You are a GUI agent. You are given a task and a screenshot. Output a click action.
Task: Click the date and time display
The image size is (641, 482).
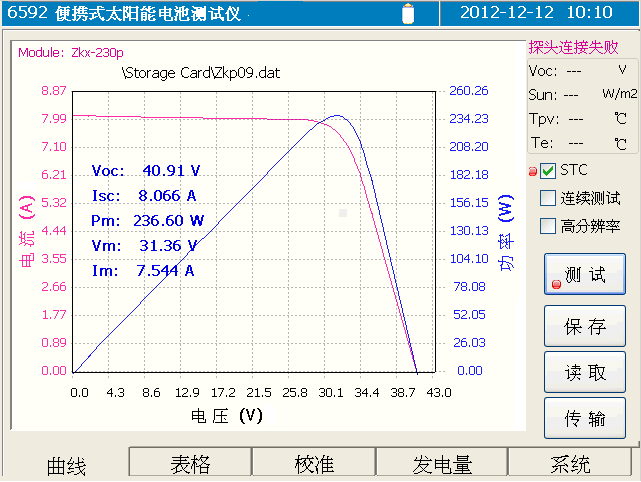click(534, 13)
